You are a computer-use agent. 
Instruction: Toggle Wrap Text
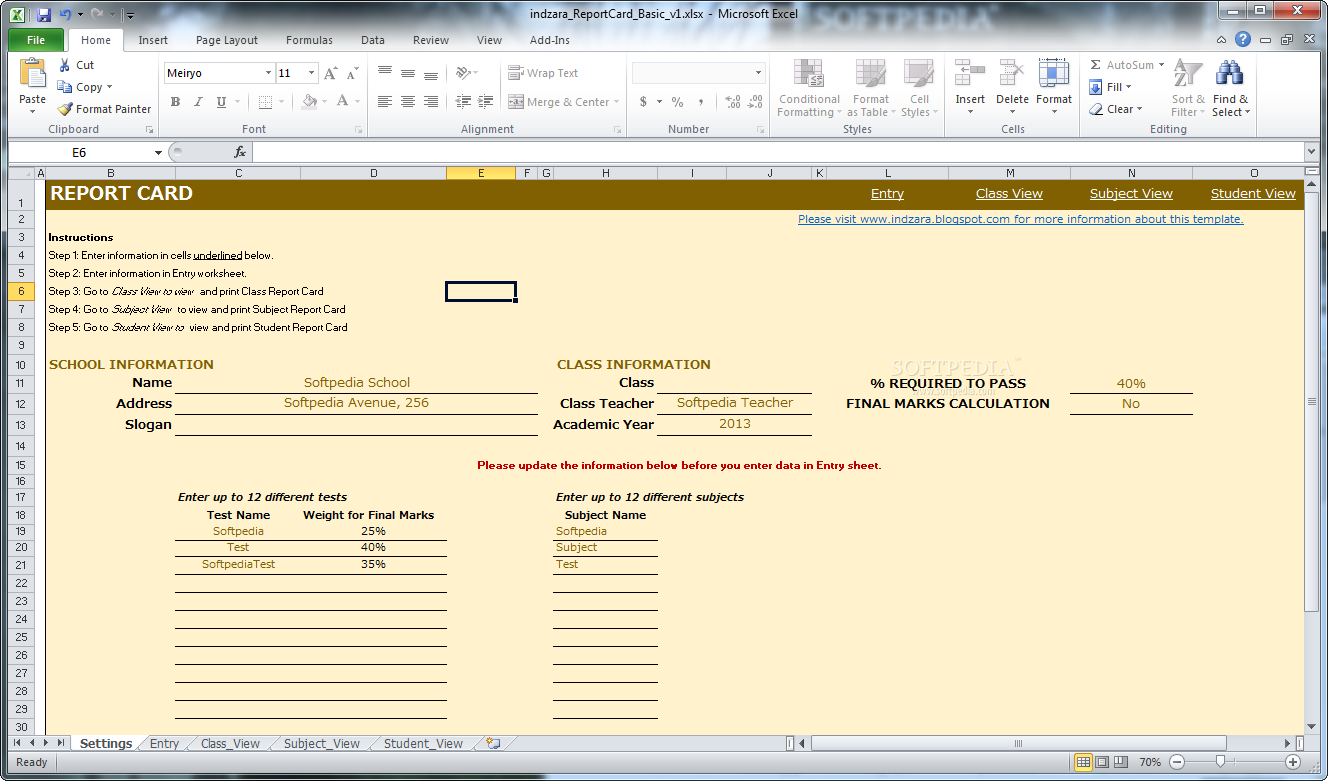pos(543,73)
